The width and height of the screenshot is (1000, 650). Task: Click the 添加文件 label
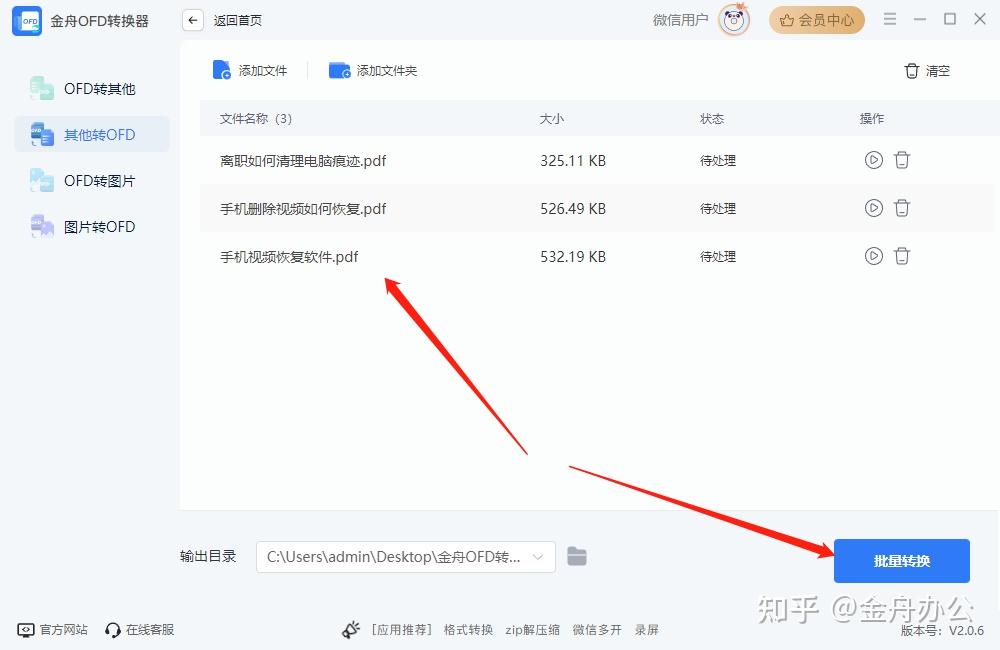(x=263, y=71)
